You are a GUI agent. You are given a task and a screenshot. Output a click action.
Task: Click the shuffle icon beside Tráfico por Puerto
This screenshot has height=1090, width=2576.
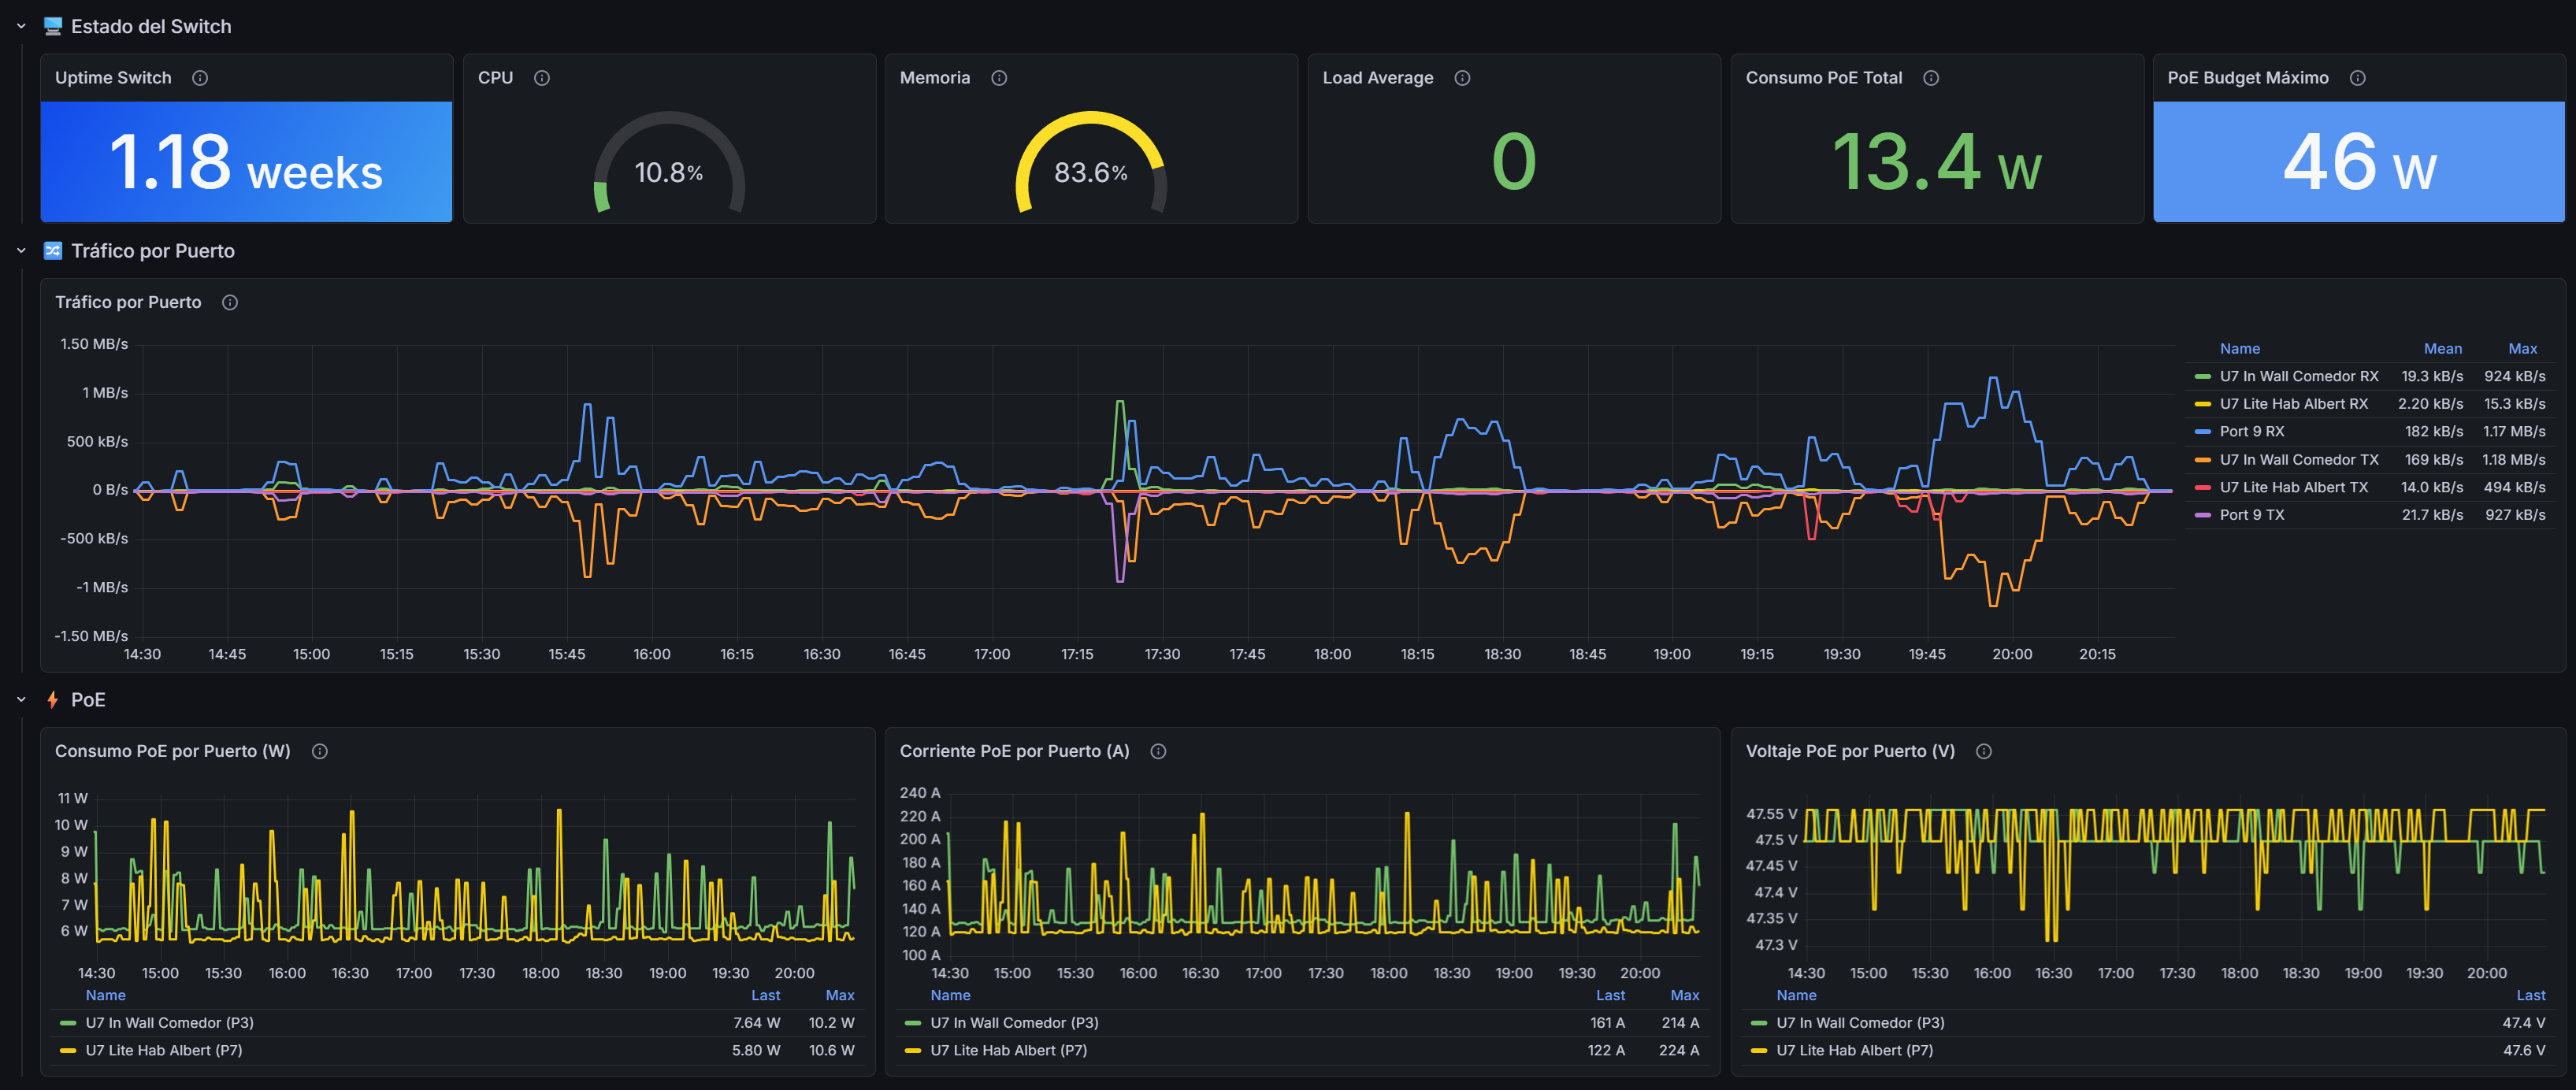click(53, 251)
